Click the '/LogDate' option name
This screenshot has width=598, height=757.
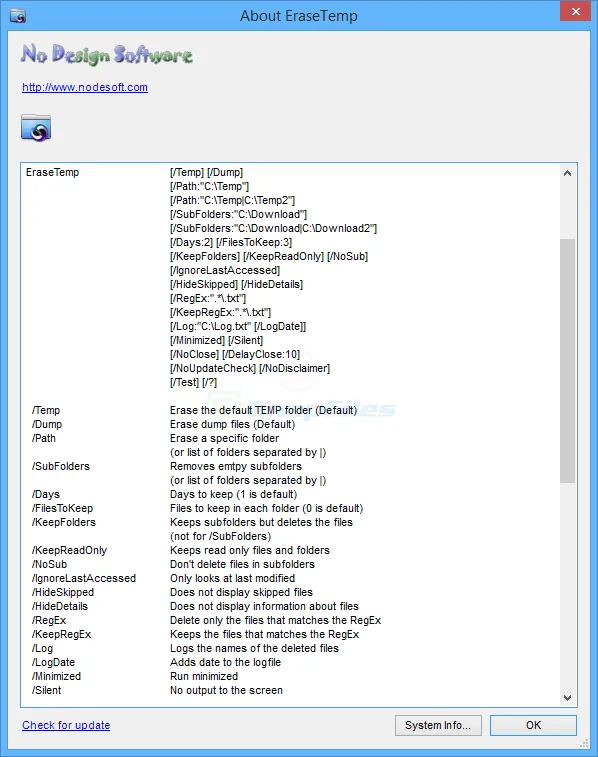(x=53, y=662)
